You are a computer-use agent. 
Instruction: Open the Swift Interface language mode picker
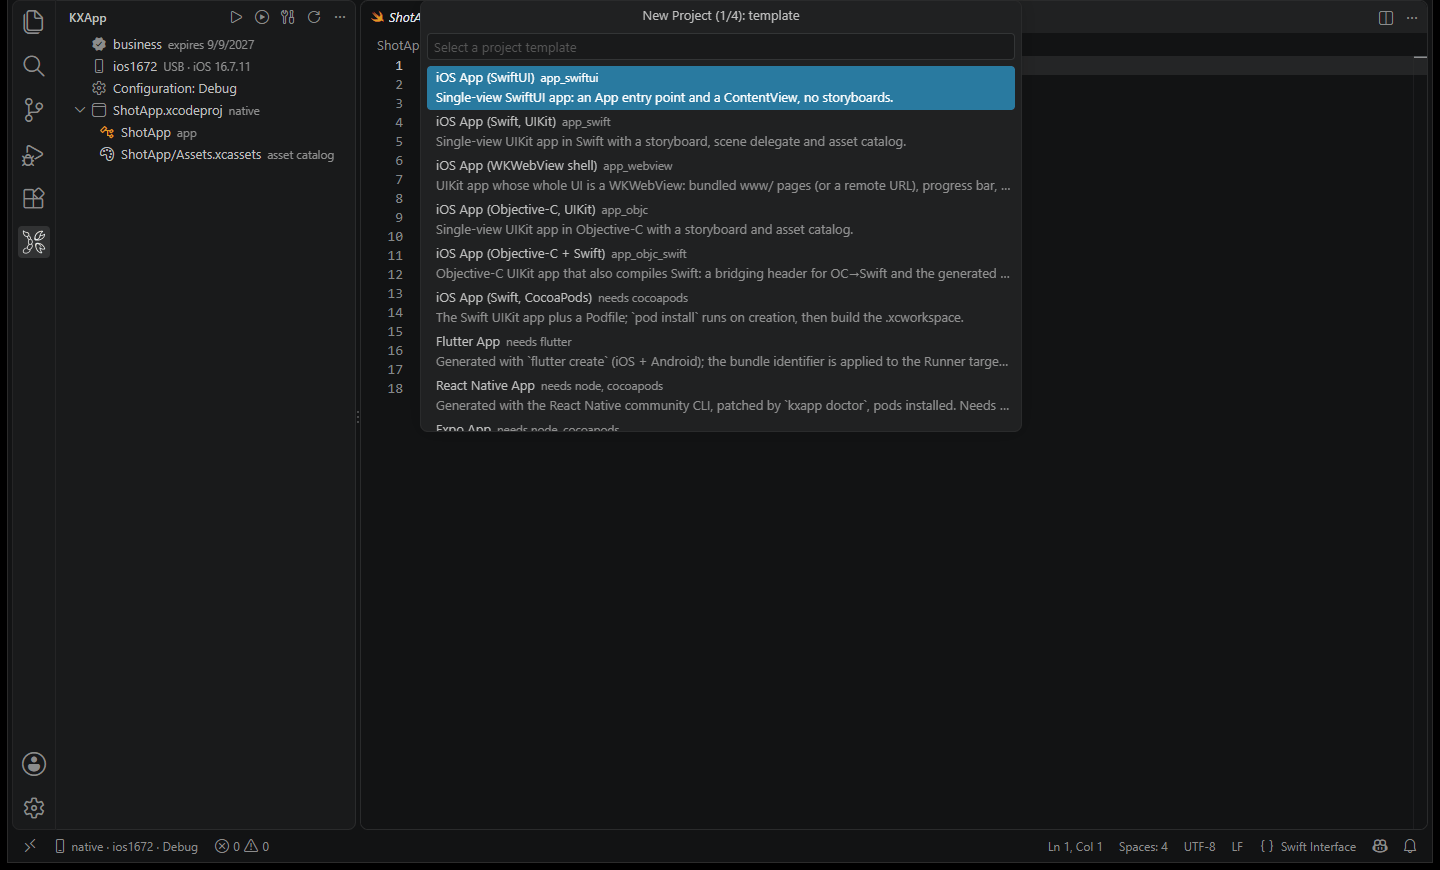click(x=1308, y=847)
